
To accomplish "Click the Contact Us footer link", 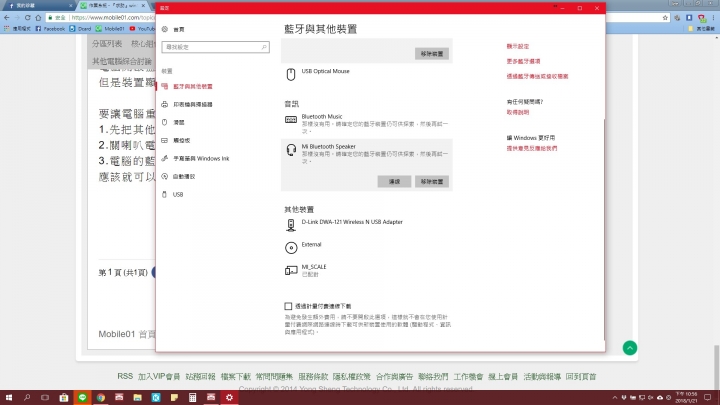I will [433, 377].
